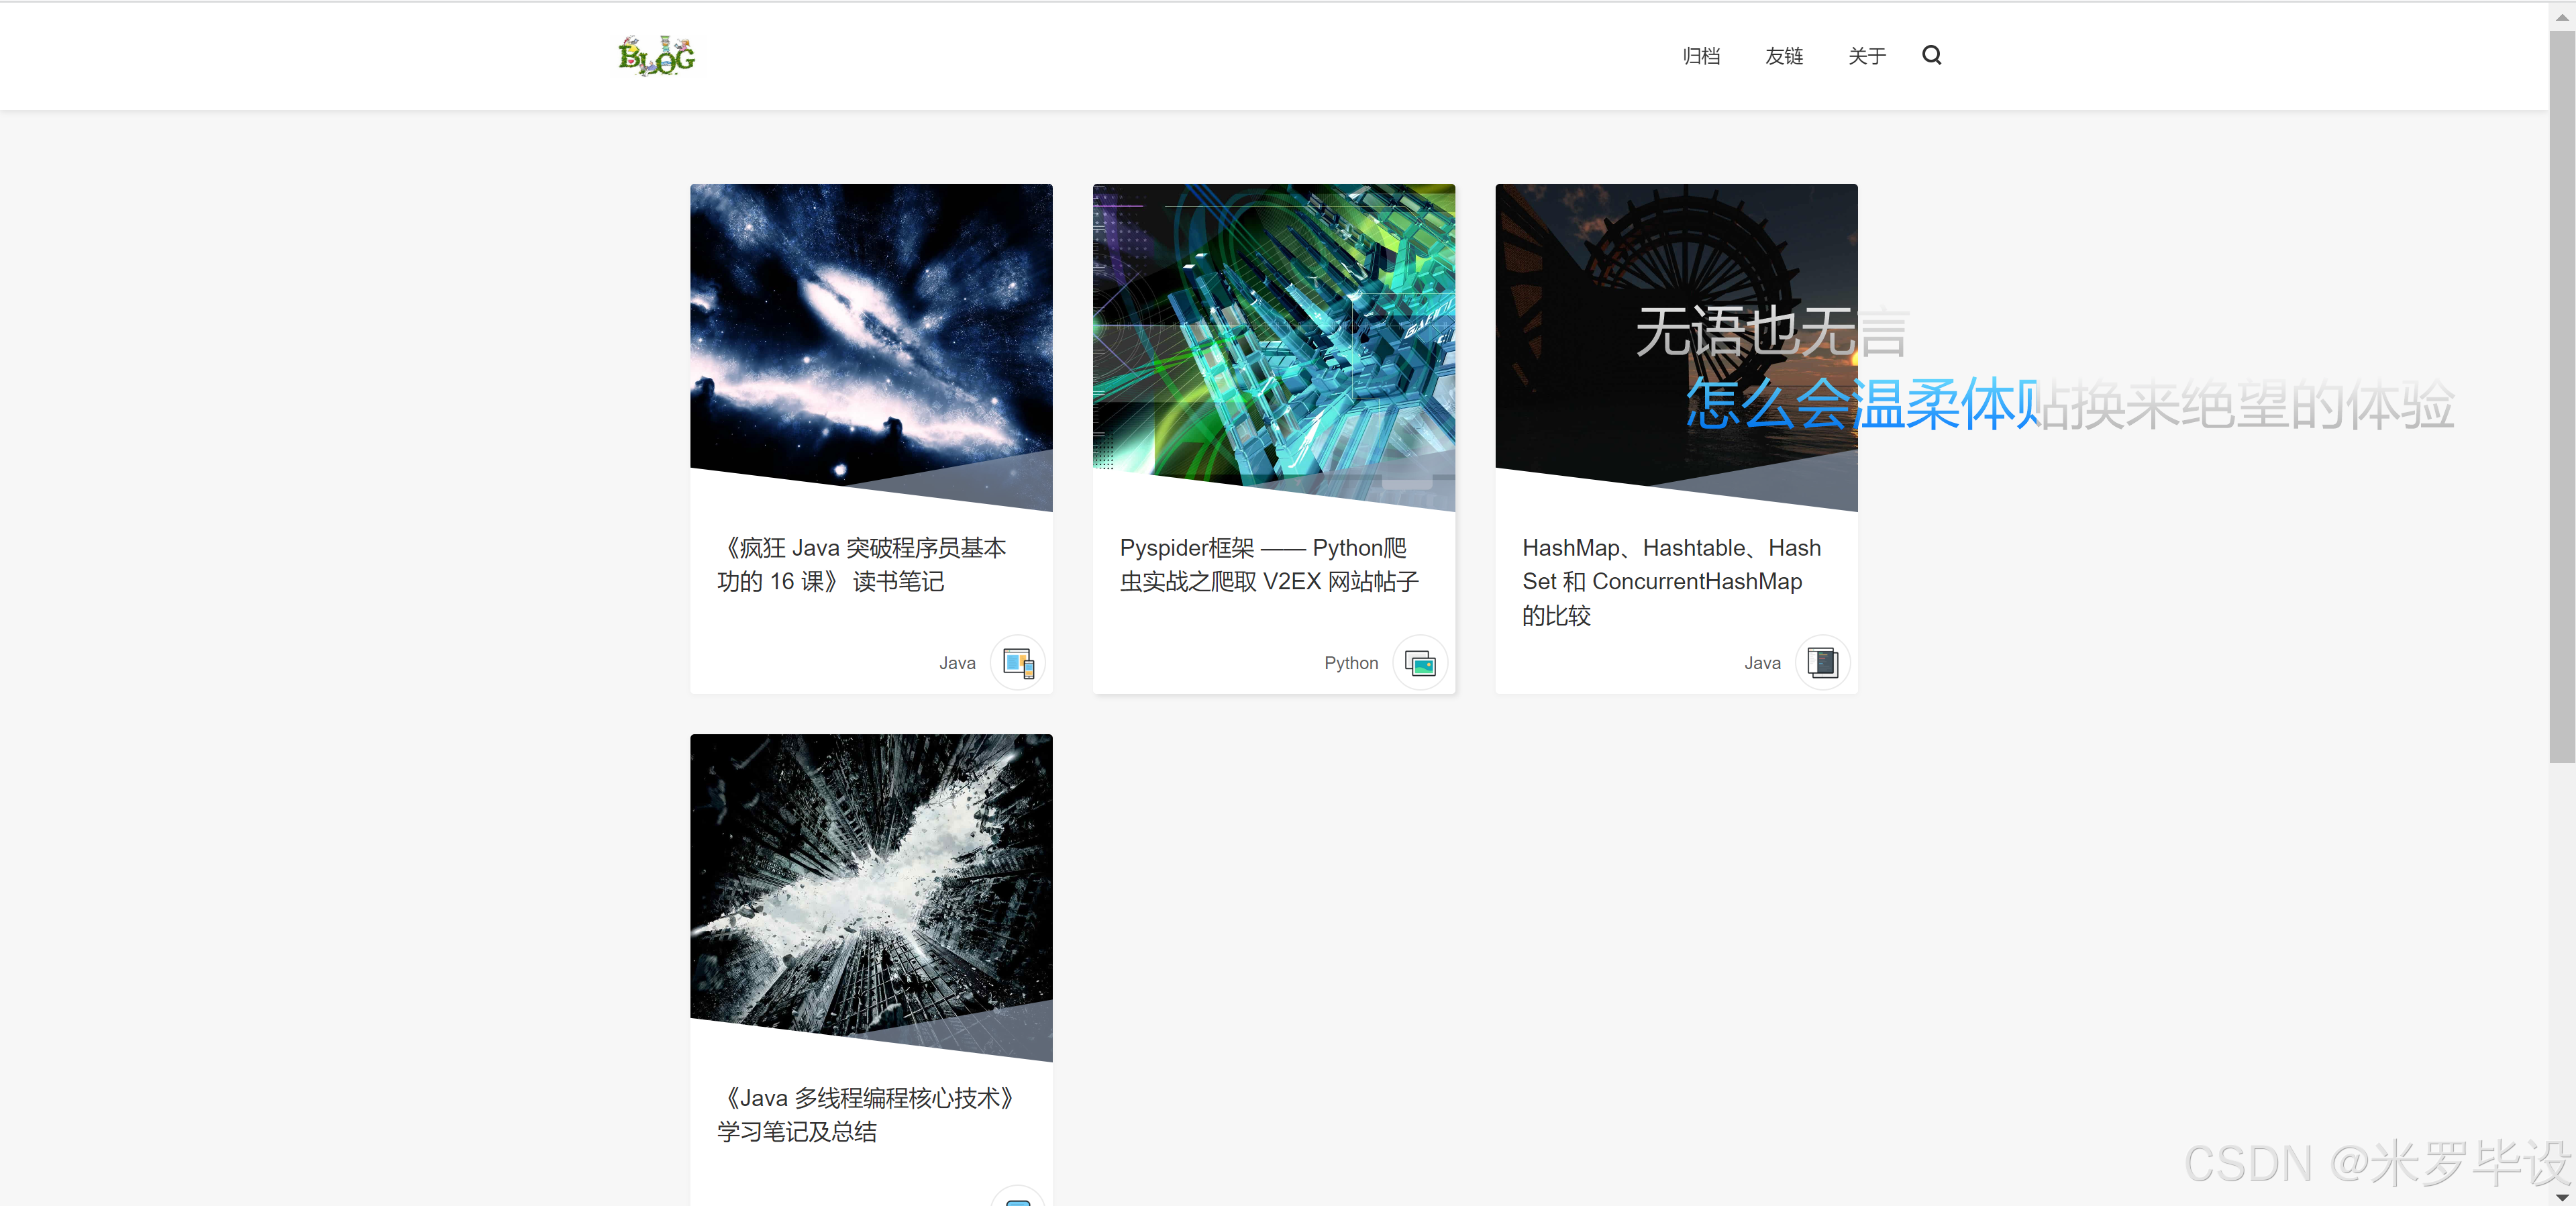Click the circular icon on the Java multithreading card
The height and width of the screenshot is (1206, 2576).
pos(1017,1199)
